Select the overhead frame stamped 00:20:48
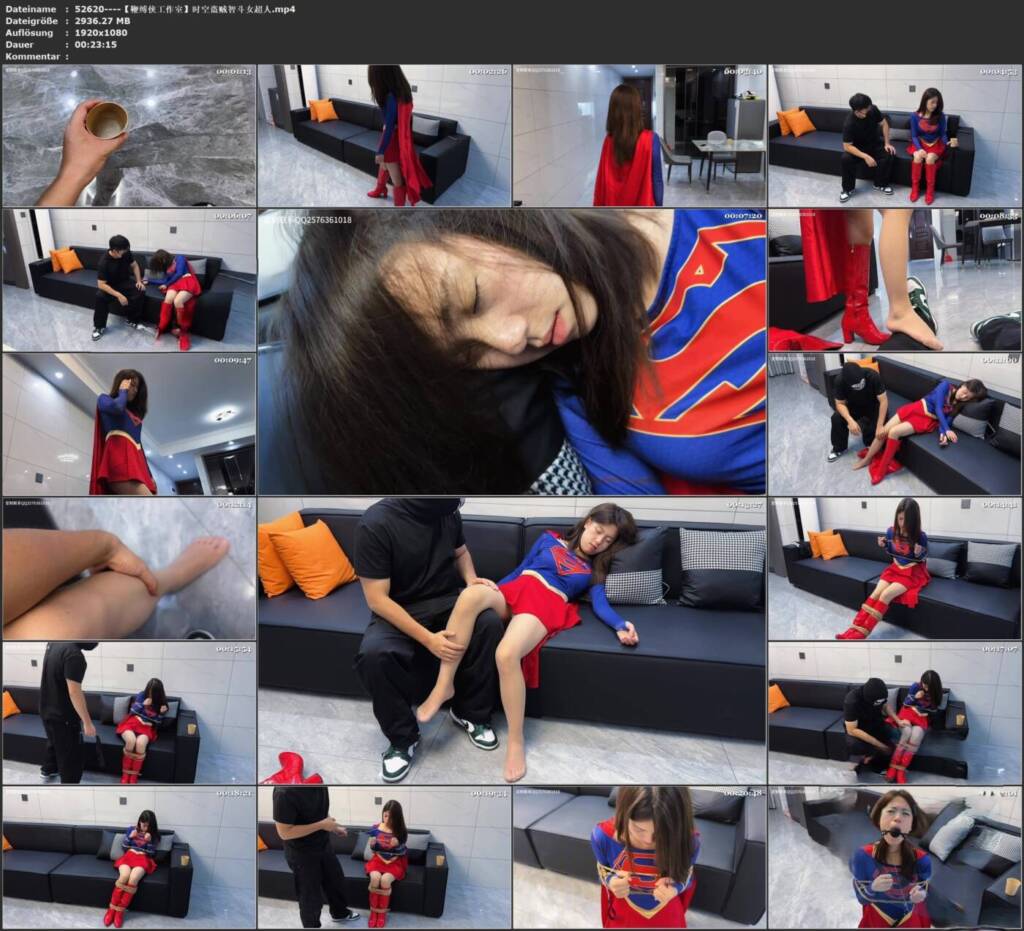Image resolution: width=1024 pixels, height=931 pixels. click(639, 857)
